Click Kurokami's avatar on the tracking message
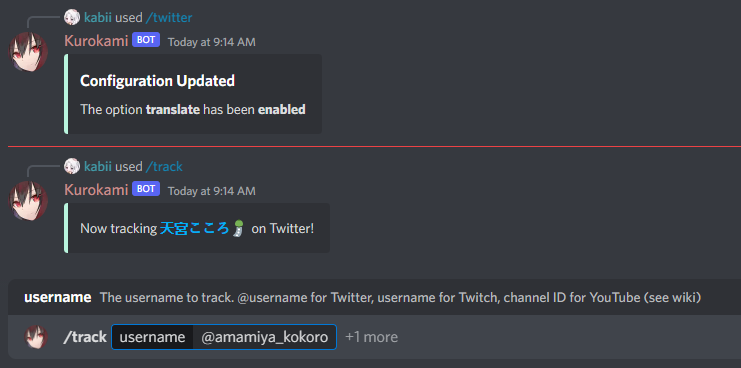This screenshot has height=368, width=741. coord(28,201)
